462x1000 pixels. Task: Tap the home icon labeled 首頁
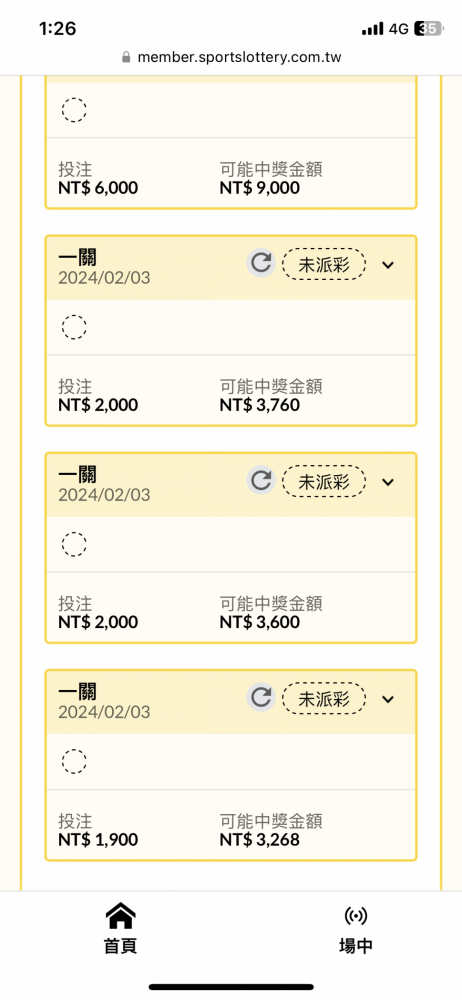[x=120, y=916]
